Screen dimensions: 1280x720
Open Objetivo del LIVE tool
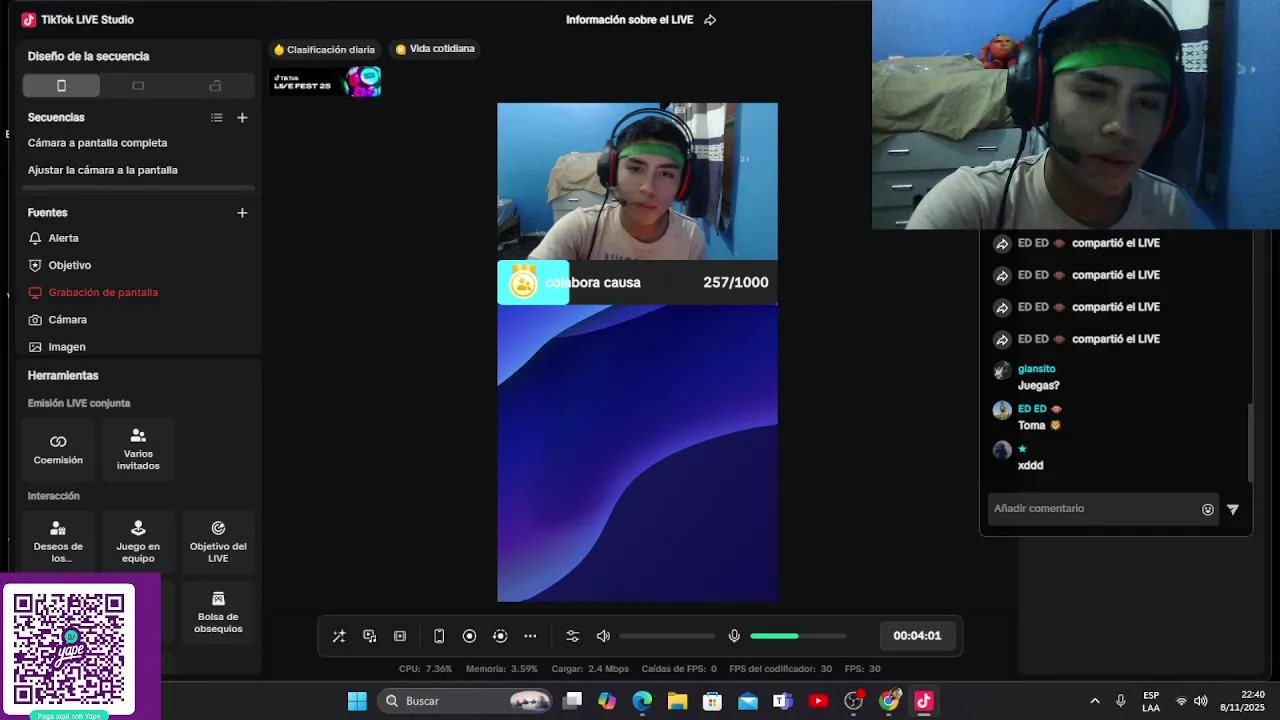pyautogui.click(x=218, y=542)
